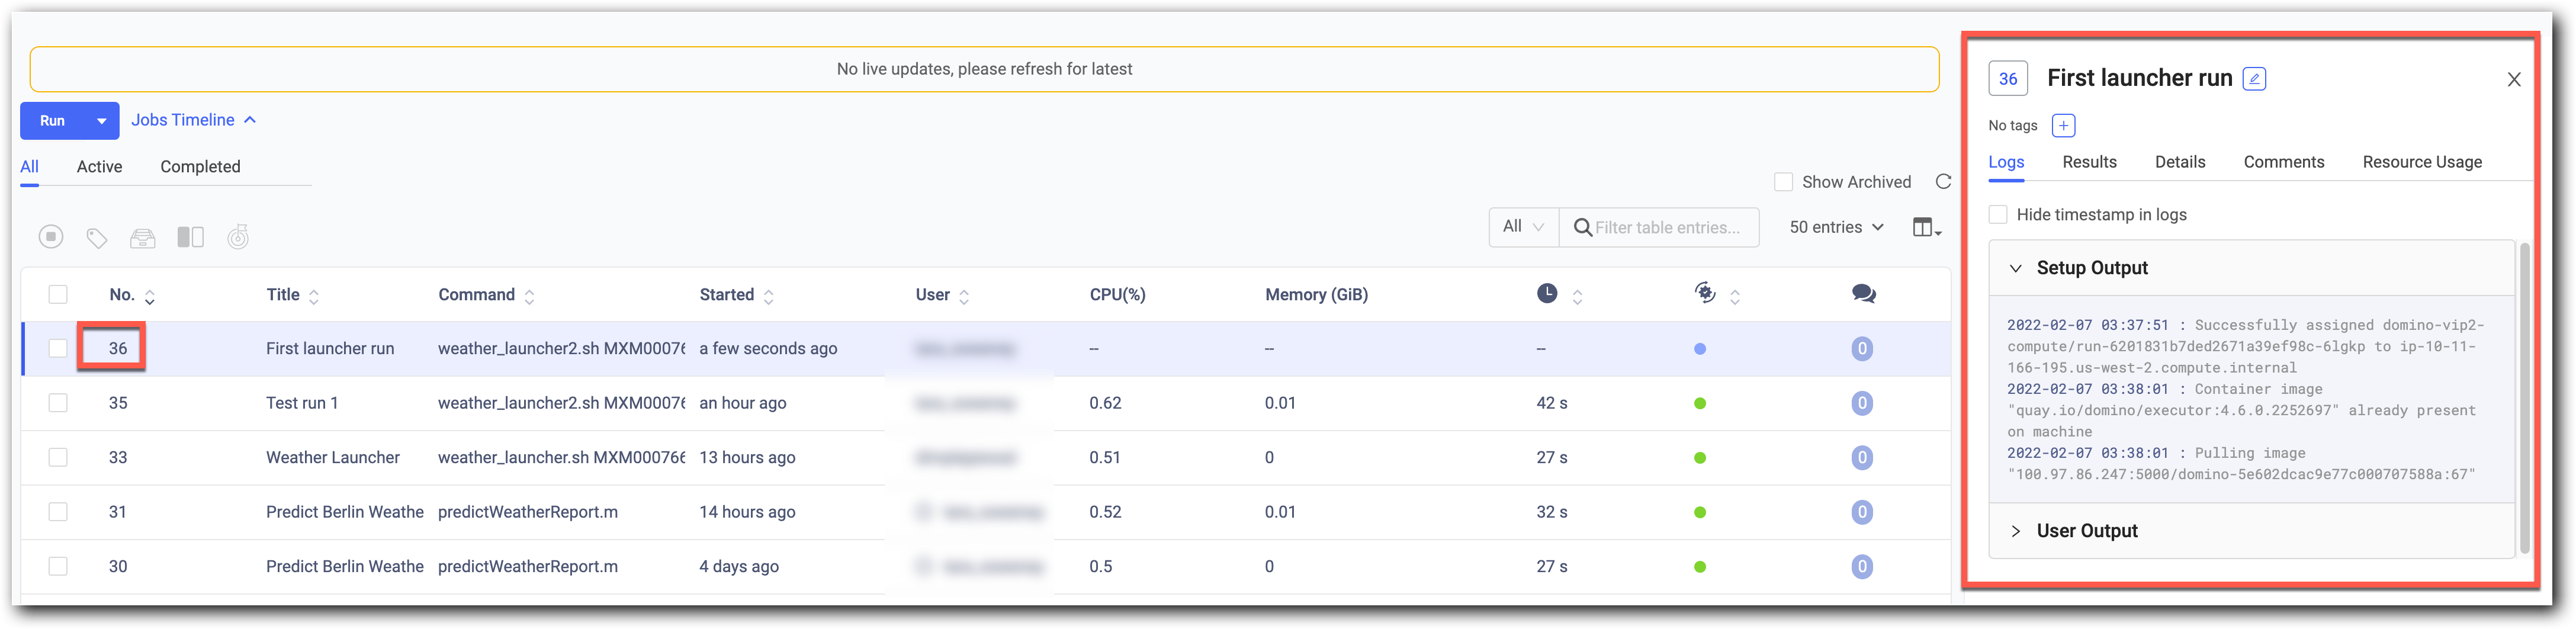Open comments badge for job 35
The height and width of the screenshot is (629, 2576).
(1861, 404)
